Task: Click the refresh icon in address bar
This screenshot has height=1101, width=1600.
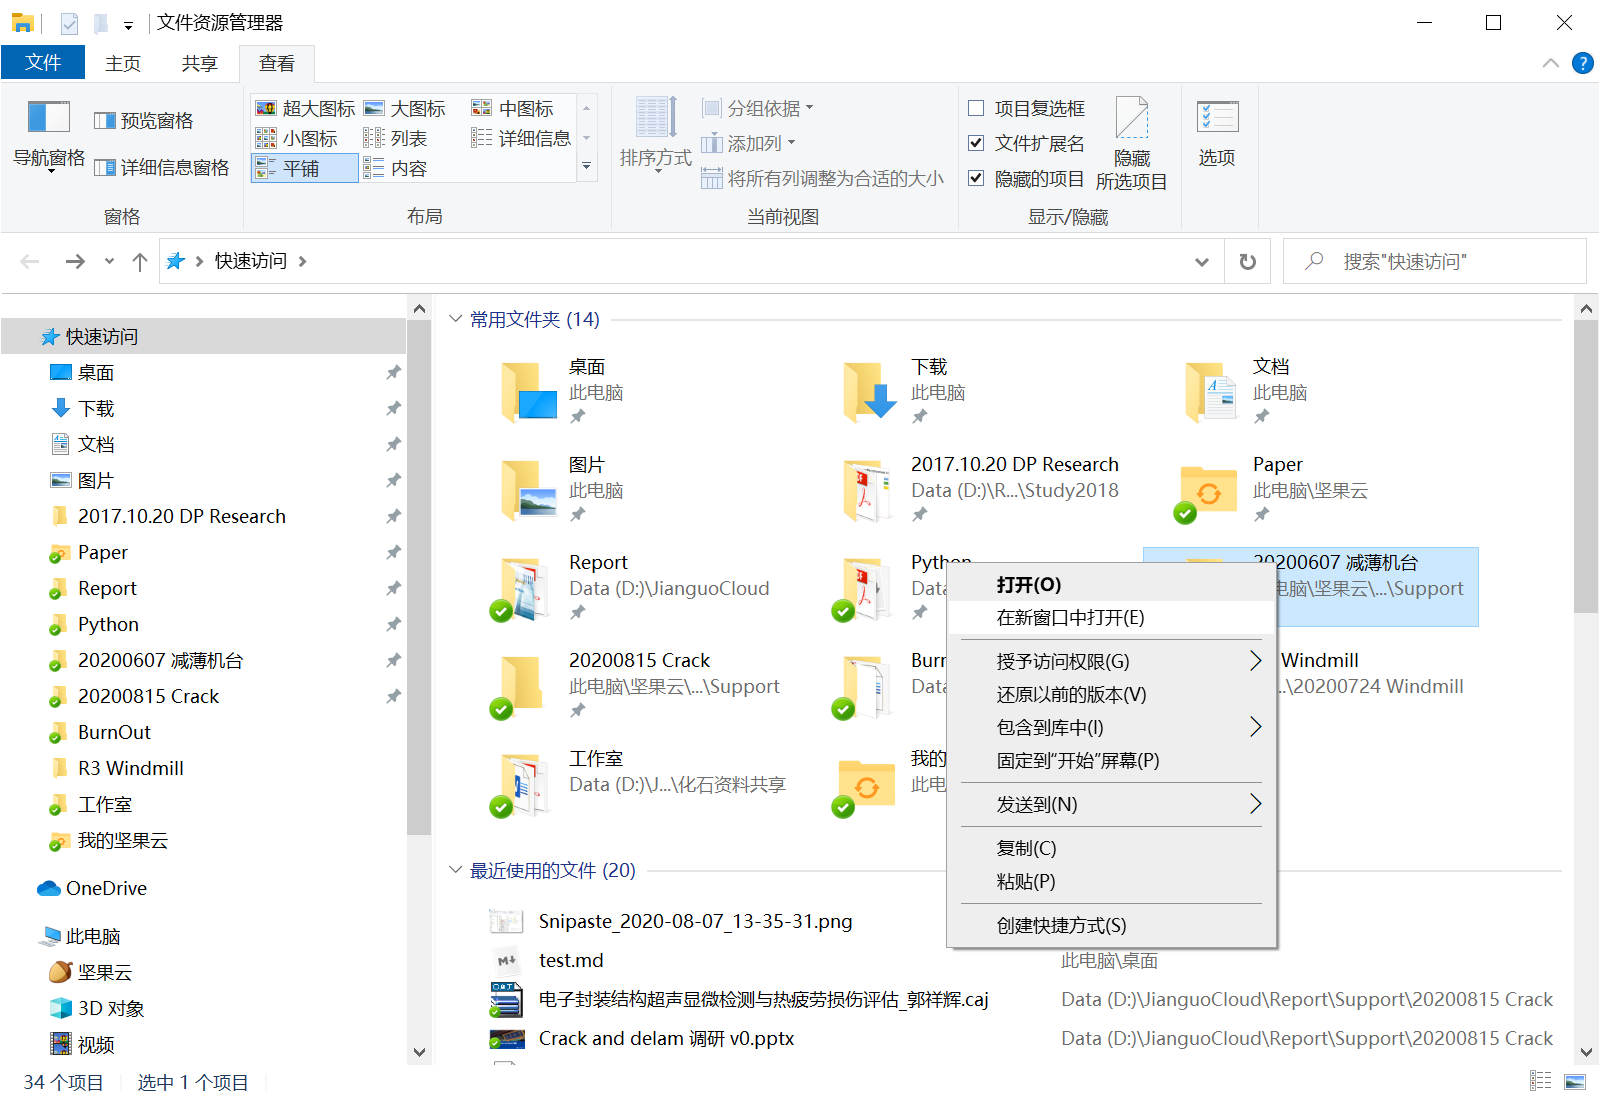Action: pyautogui.click(x=1246, y=261)
